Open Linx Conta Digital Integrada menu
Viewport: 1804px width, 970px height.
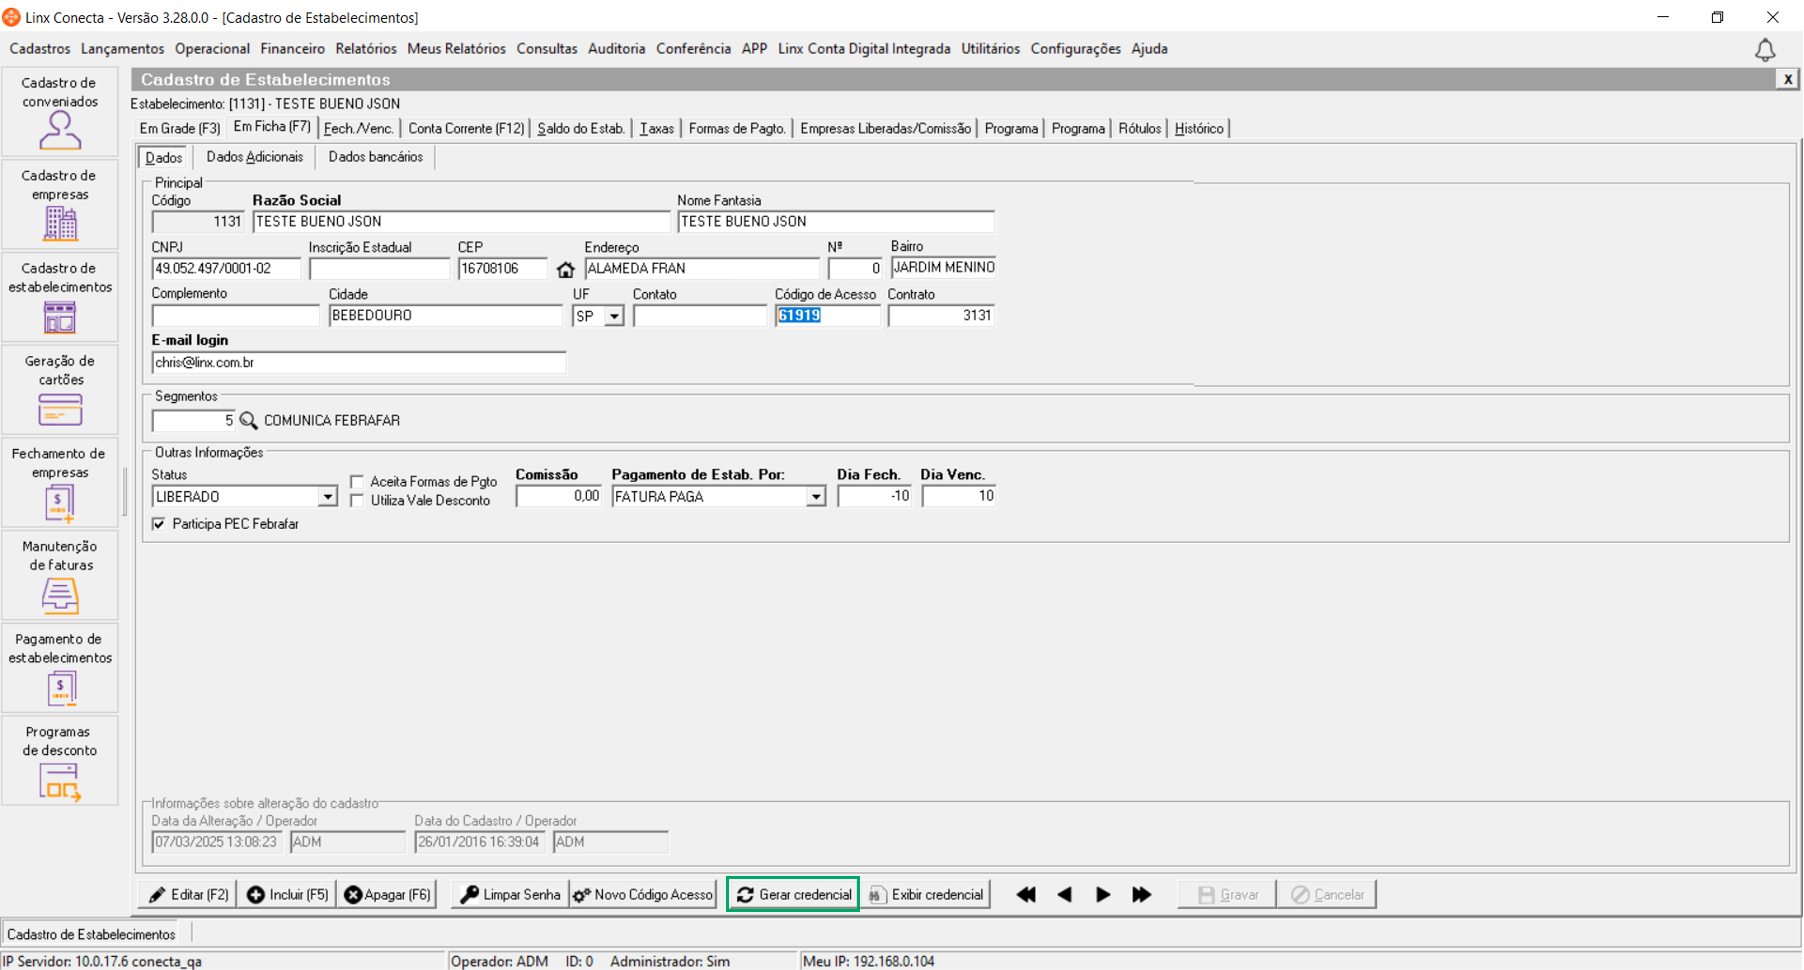point(864,49)
